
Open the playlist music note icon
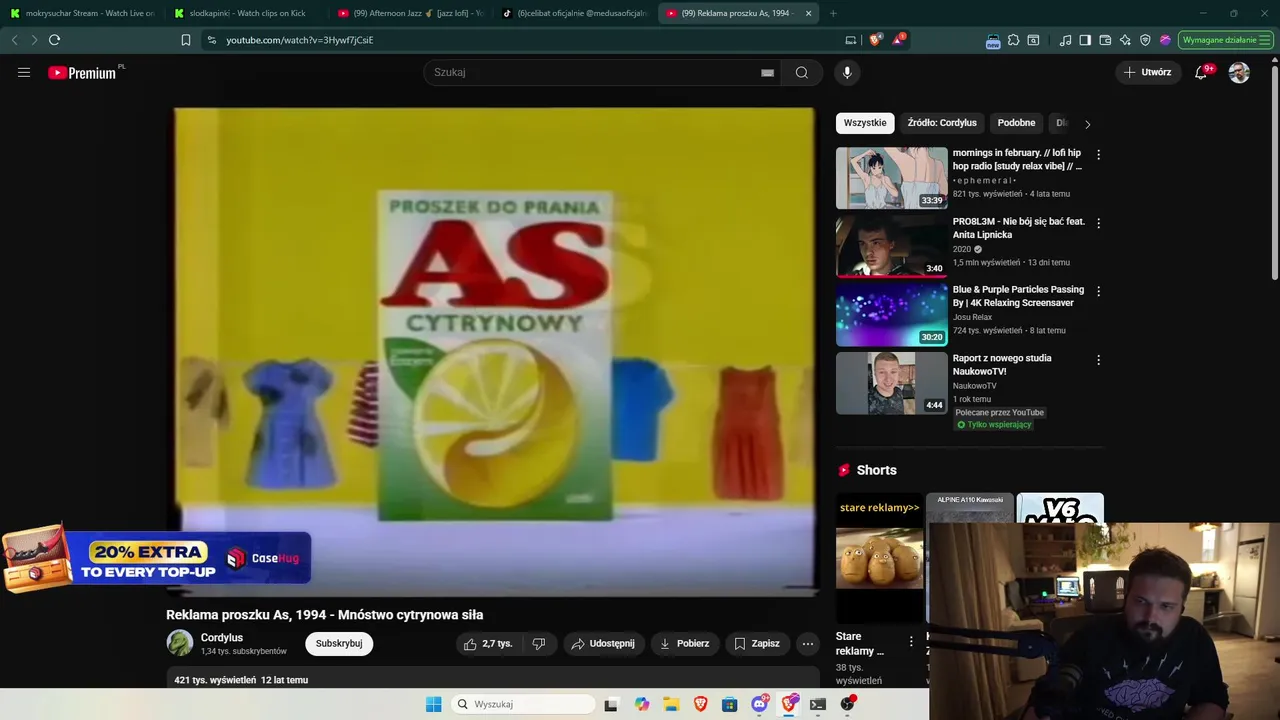coord(1065,40)
